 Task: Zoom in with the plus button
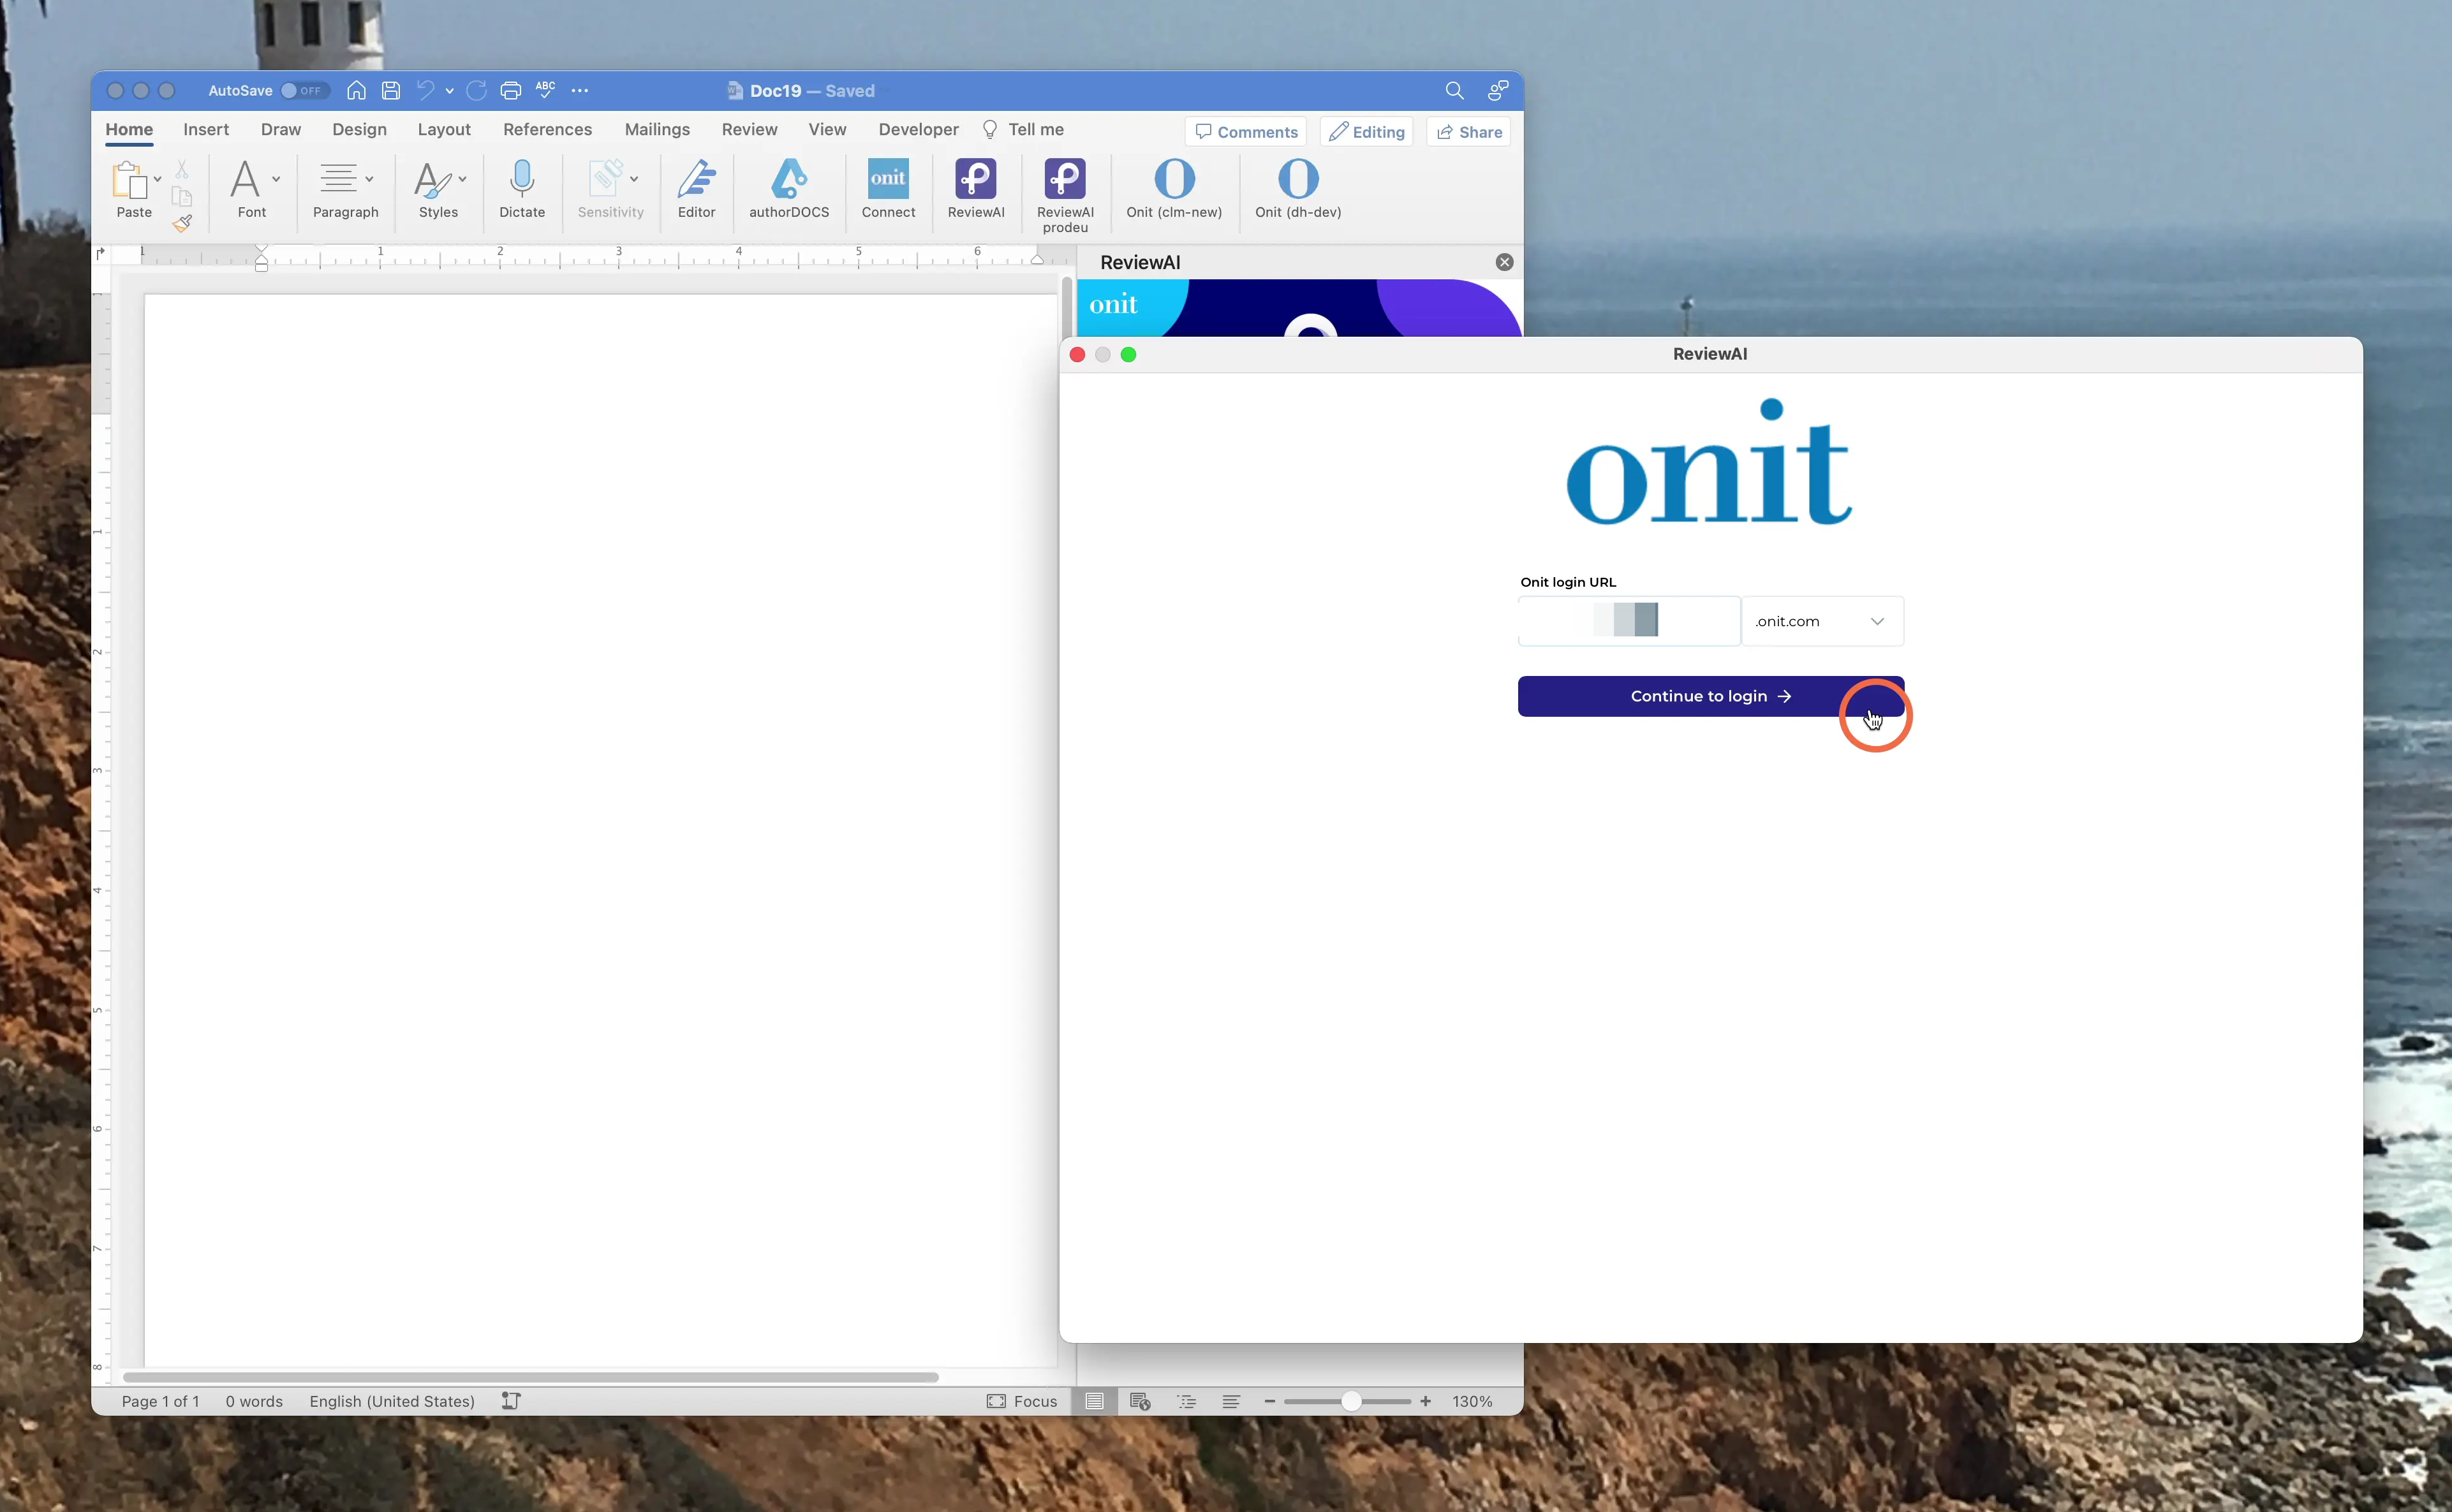[x=1425, y=1401]
